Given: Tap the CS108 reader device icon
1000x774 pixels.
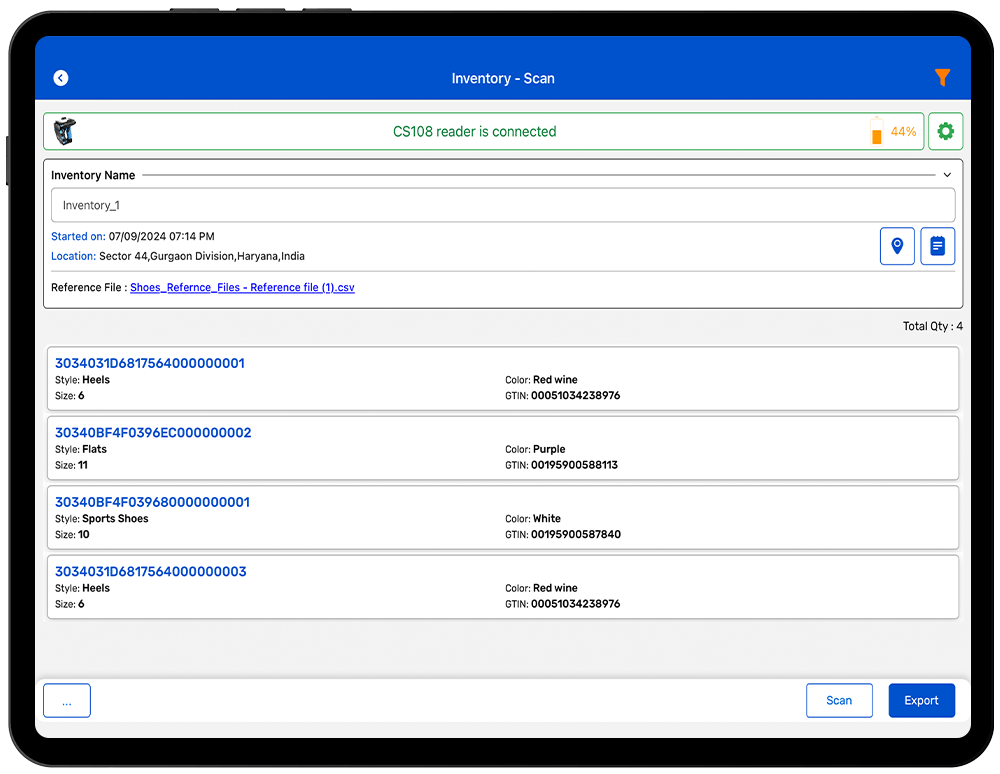Looking at the screenshot, I should (64, 131).
